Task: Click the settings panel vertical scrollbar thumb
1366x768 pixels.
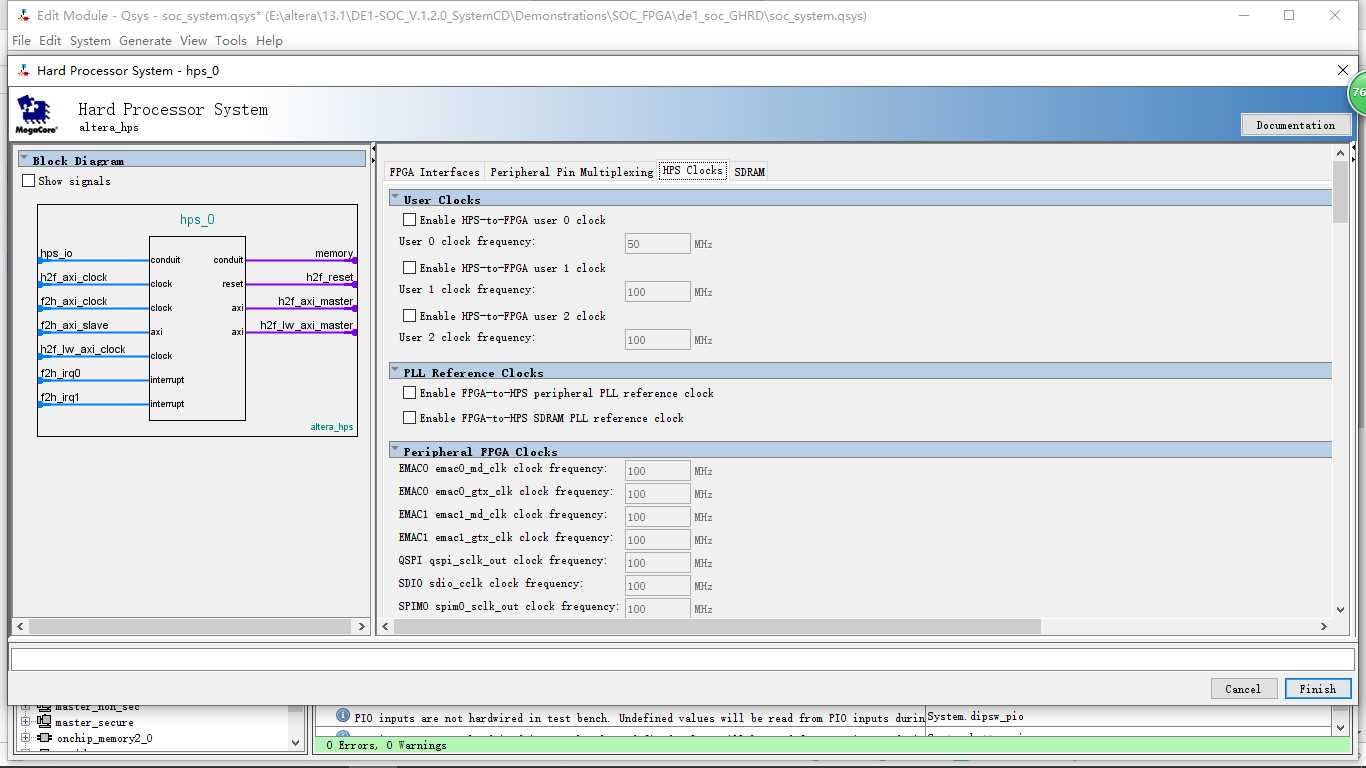Action: coord(1340,192)
